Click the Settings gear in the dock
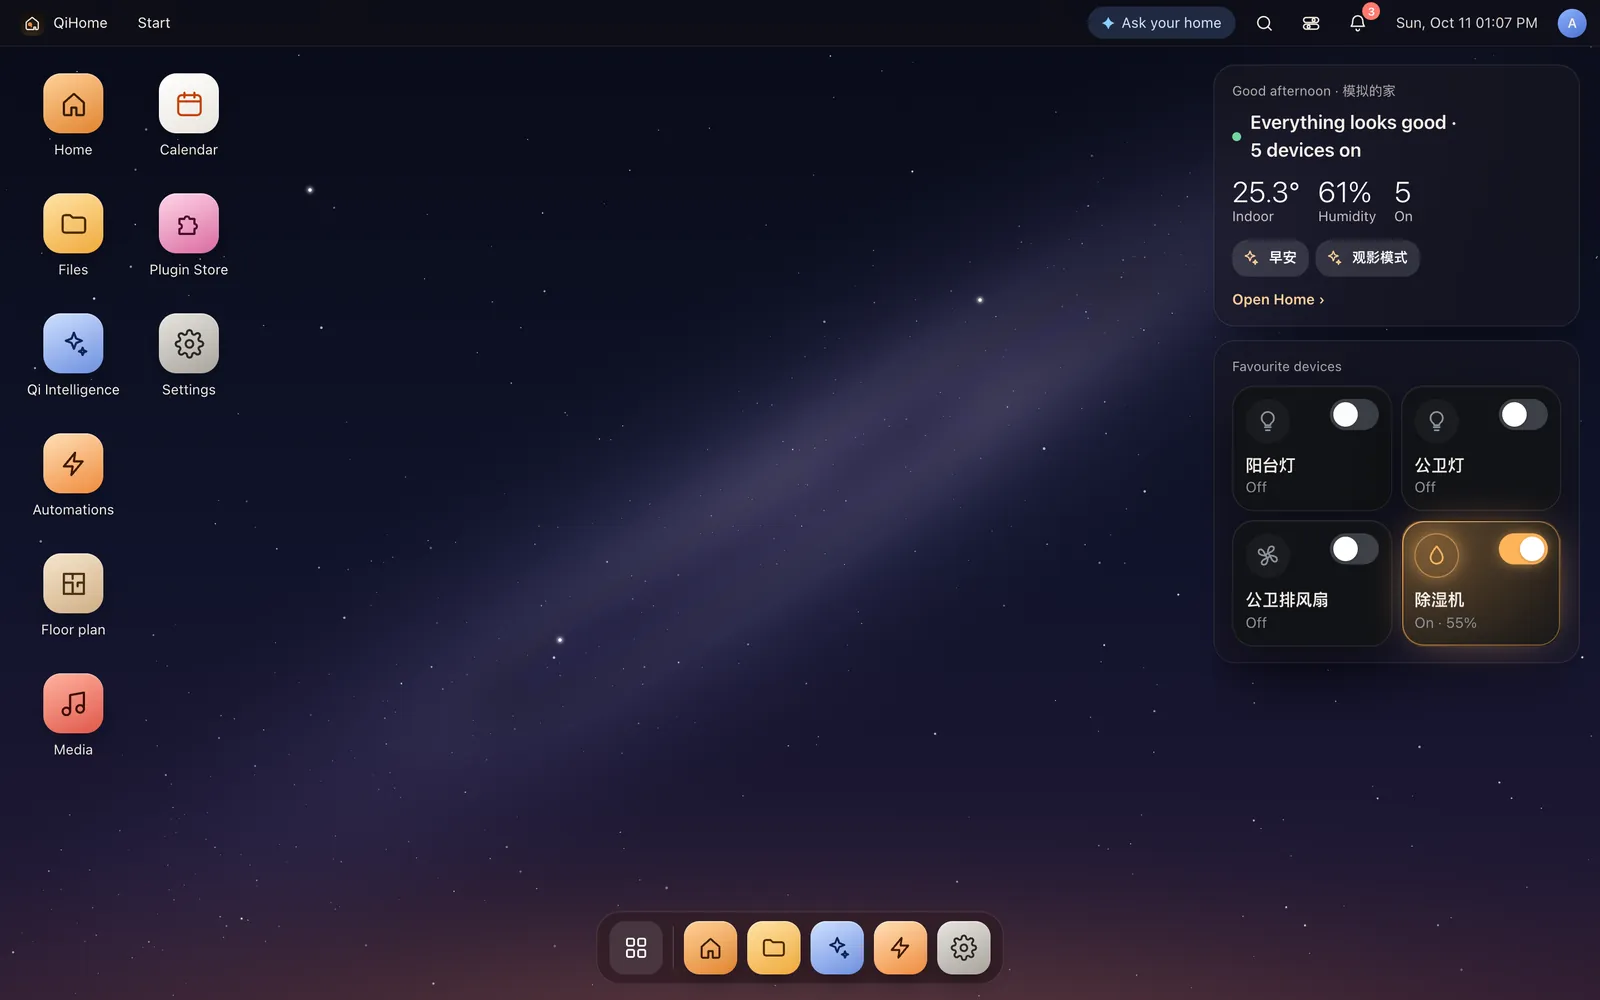The height and width of the screenshot is (1000, 1600). pos(964,947)
